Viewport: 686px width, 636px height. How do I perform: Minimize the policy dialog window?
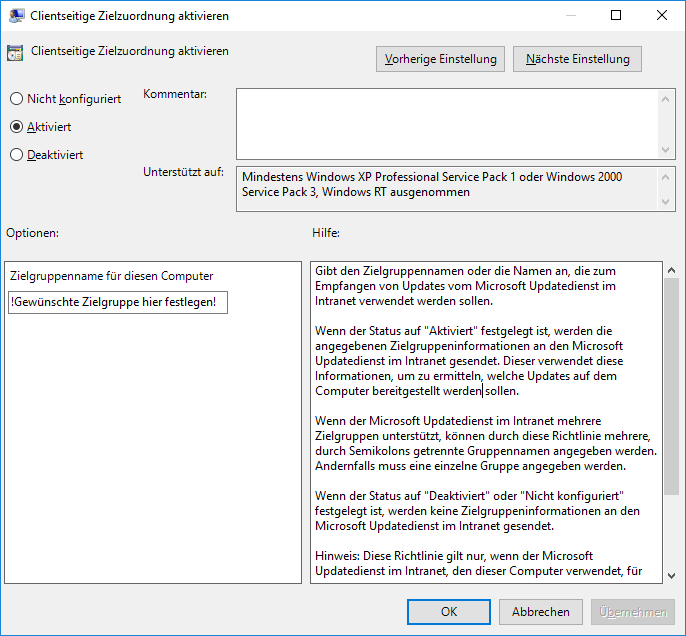tap(570, 16)
